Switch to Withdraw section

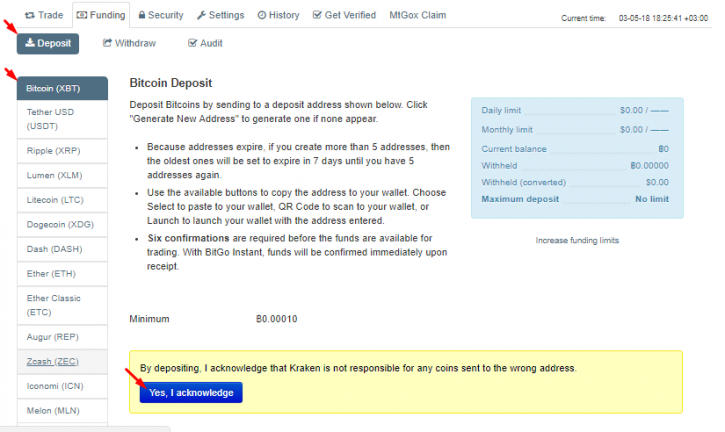[129, 43]
